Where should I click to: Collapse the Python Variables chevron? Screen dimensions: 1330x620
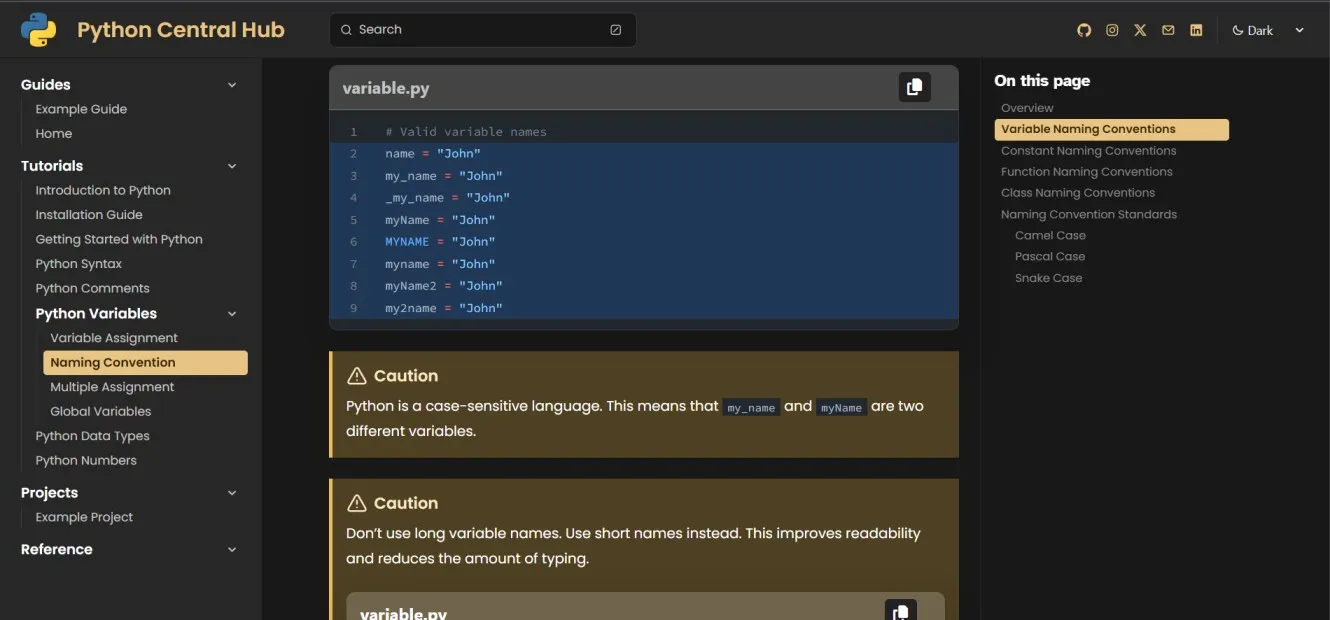tap(232, 314)
